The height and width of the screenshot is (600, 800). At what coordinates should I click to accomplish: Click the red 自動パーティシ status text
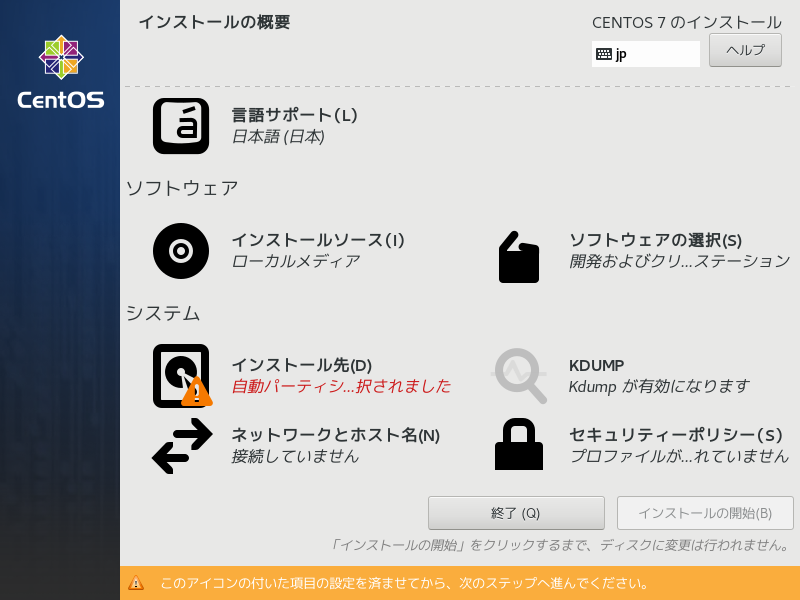click(x=341, y=386)
